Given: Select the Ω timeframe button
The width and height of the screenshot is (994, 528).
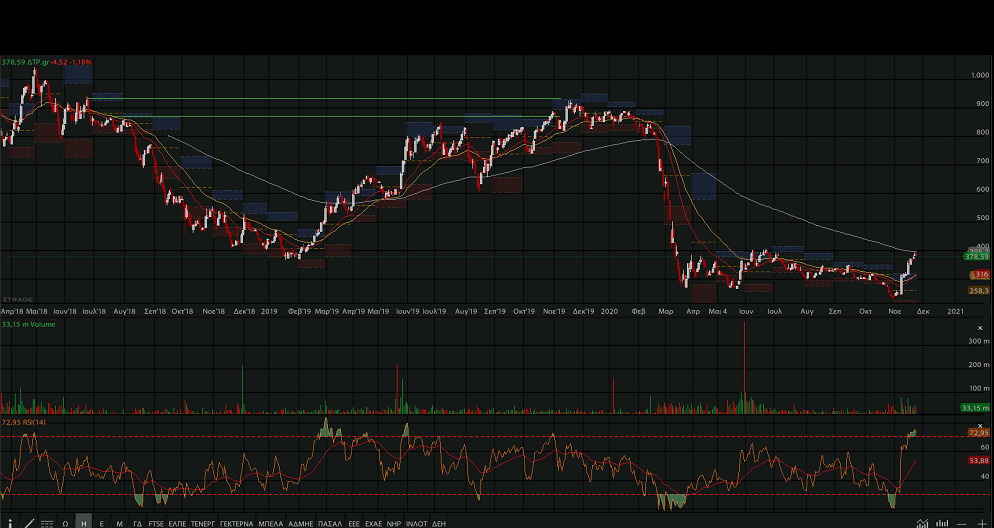Looking at the screenshot, I should click(65, 523).
